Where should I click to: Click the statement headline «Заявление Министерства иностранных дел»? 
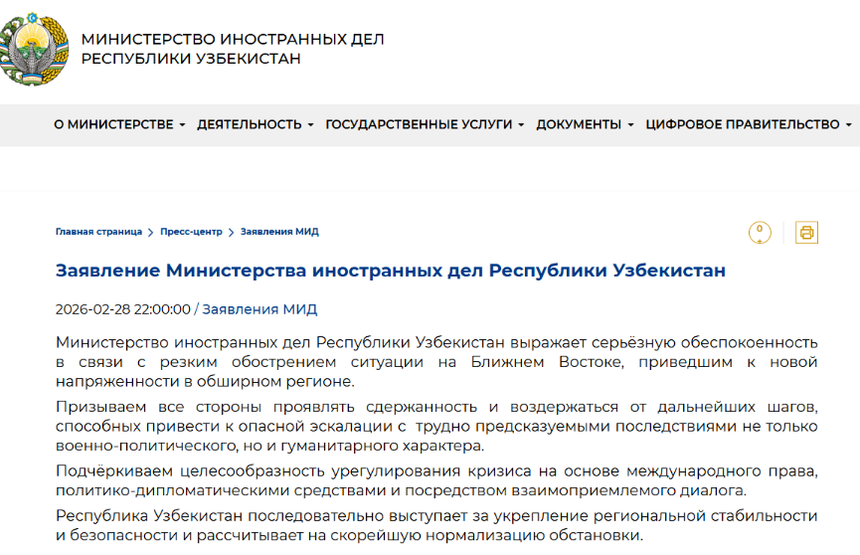point(391,270)
